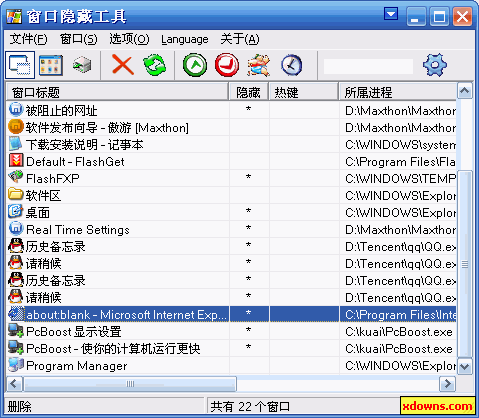
Task: Click the red X delete toolbar icon
Action: tap(123, 65)
